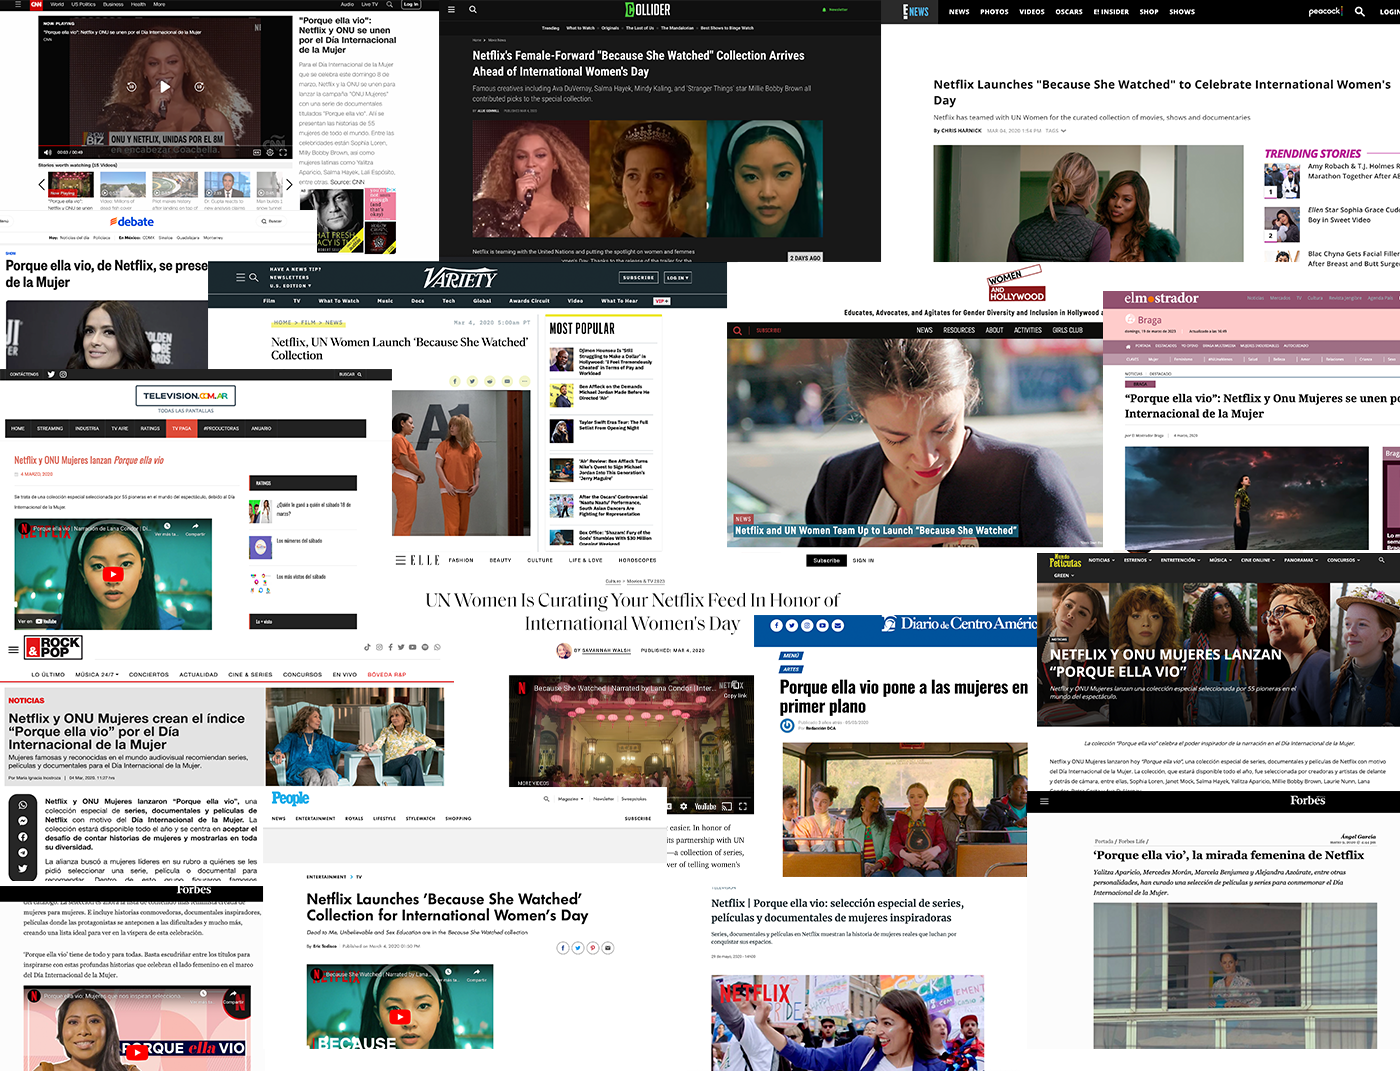Mute the CNN video player volume
This screenshot has height=1071, width=1400.
click(x=49, y=152)
